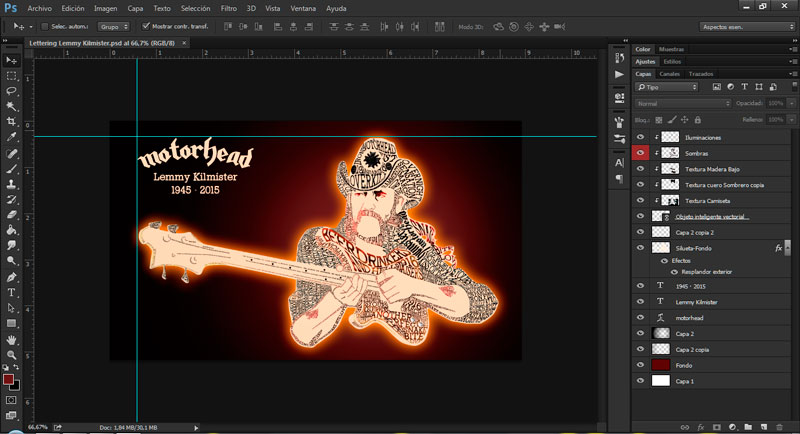The height and width of the screenshot is (434, 800).
Task: Select the Rectangular Marquee tool
Action: pyautogui.click(x=11, y=76)
